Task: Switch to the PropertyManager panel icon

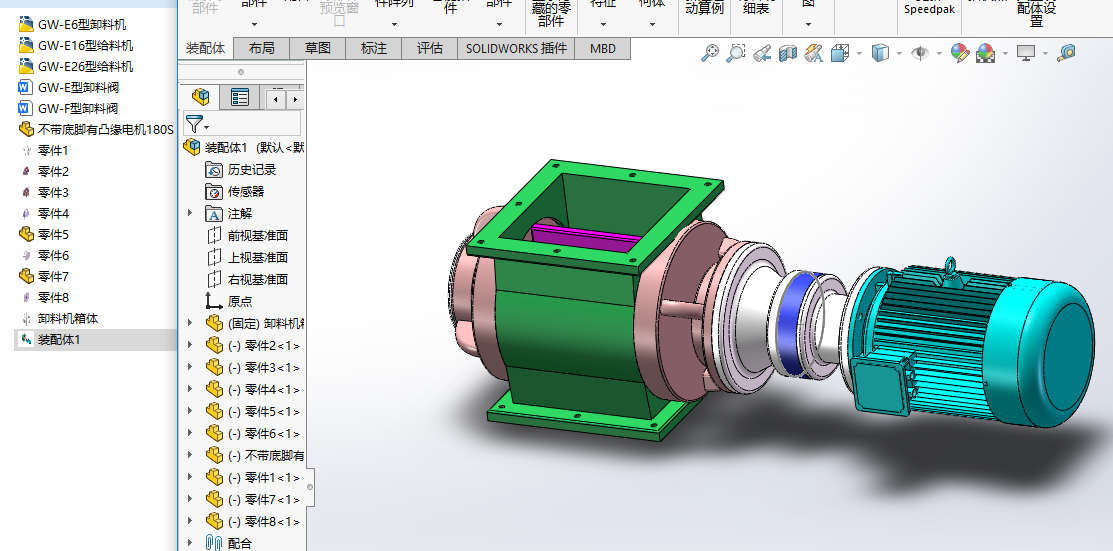Action: pyautogui.click(x=240, y=97)
